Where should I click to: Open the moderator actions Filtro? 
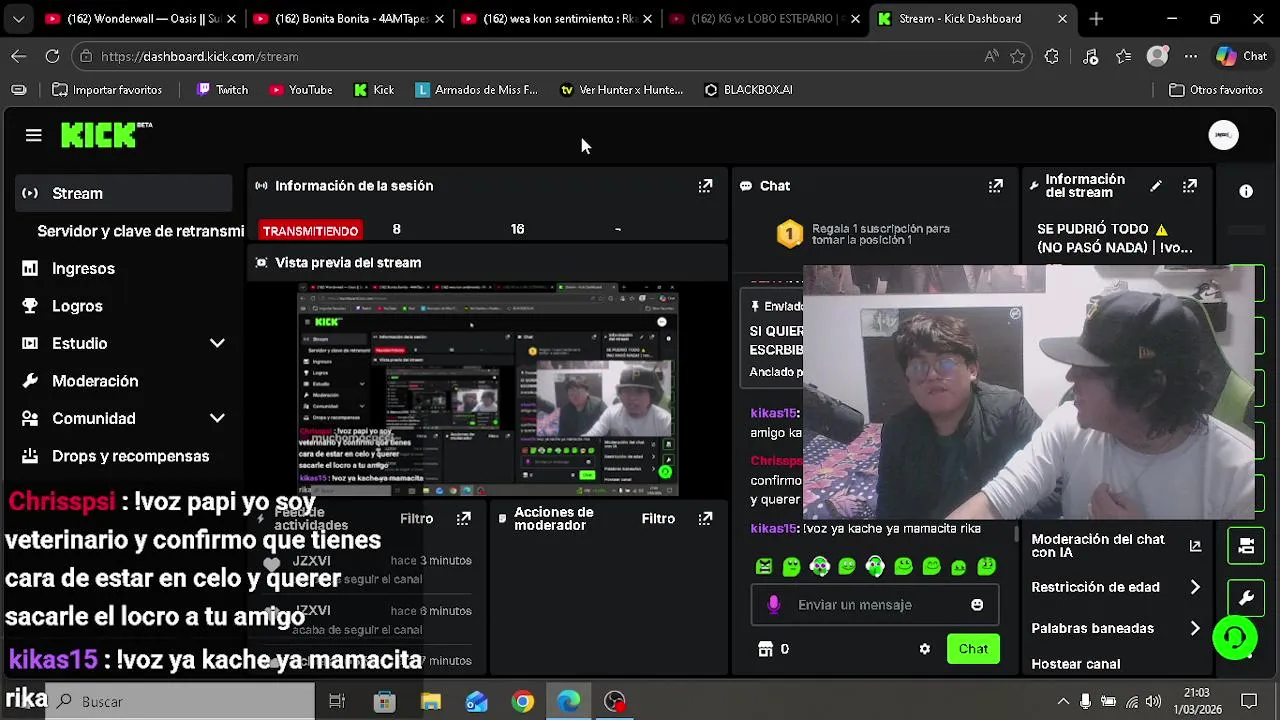coord(658,518)
